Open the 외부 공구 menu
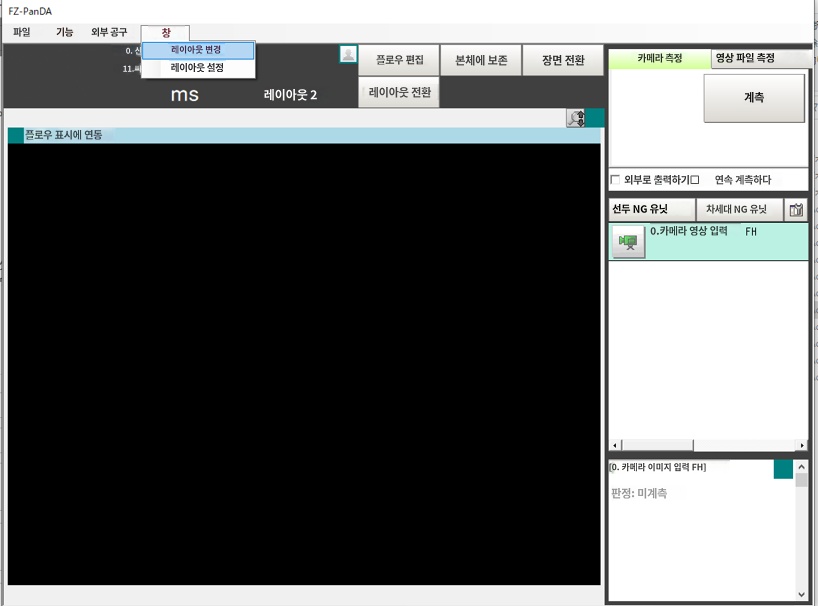The height and width of the screenshot is (606, 818). (109, 32)
